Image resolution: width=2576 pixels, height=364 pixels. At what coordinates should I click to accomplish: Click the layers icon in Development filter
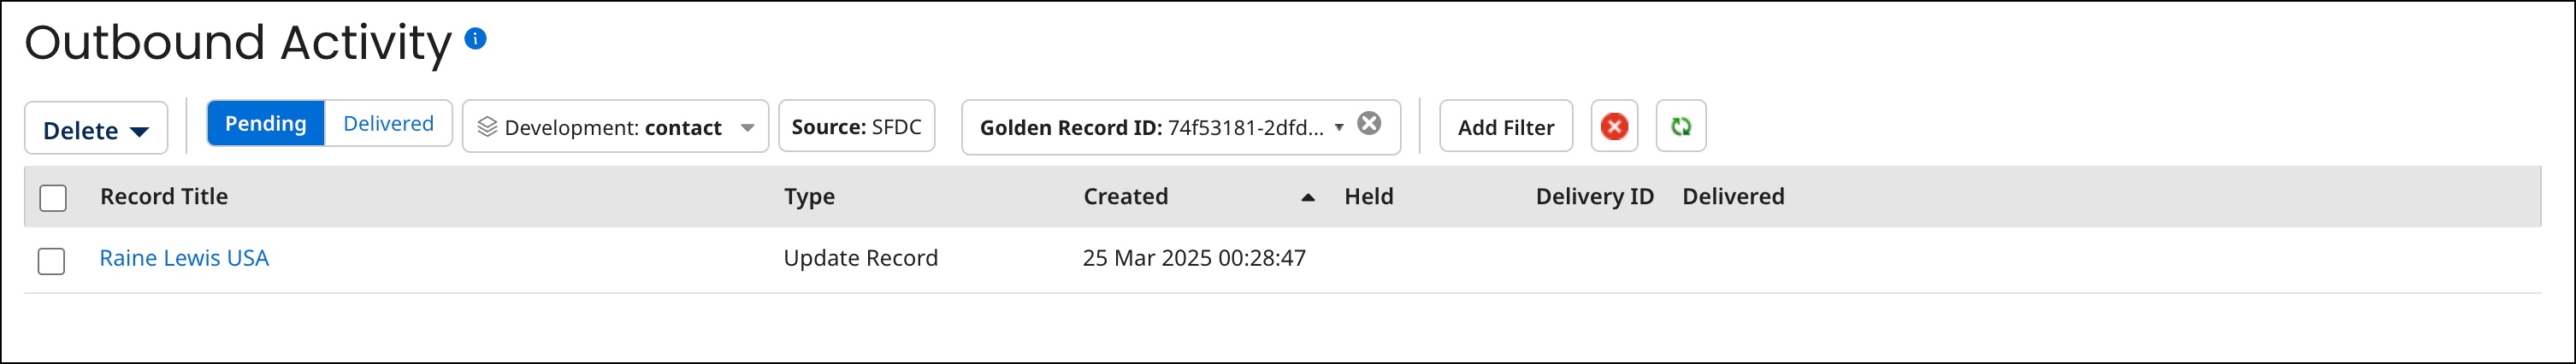click(487, 127)
